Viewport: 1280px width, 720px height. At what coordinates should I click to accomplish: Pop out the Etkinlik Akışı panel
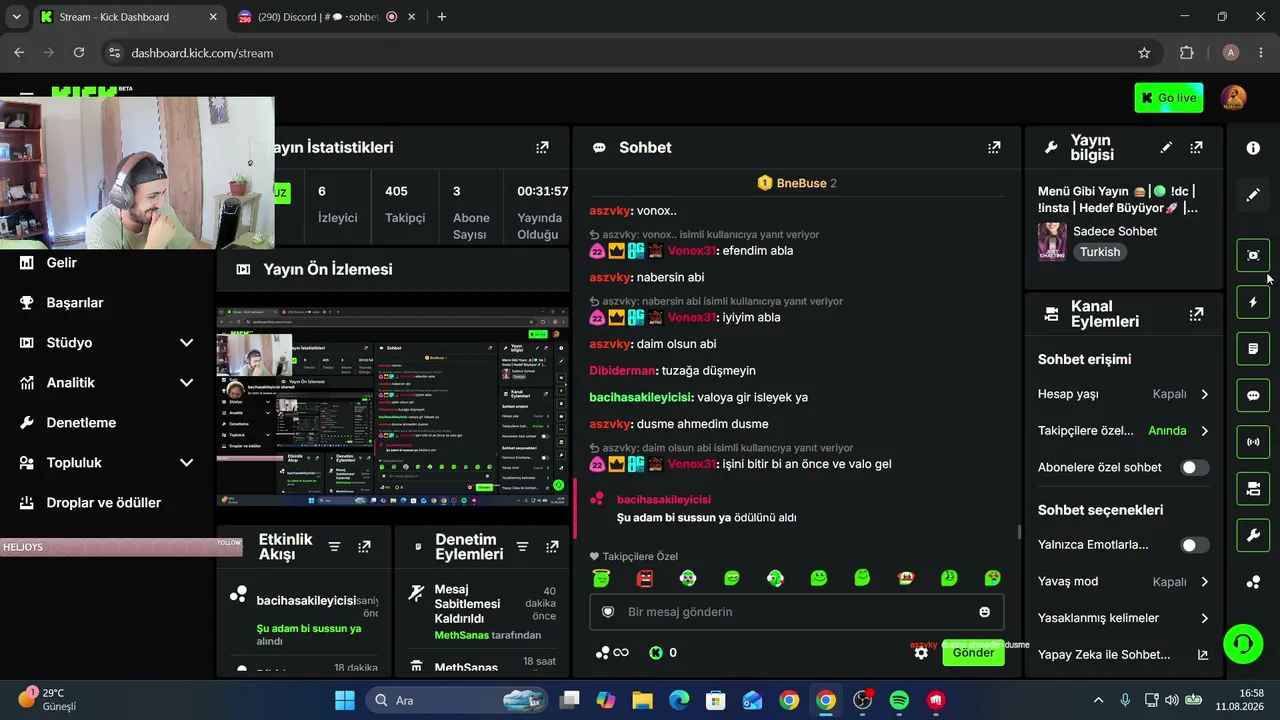click(x=364, y=547)
